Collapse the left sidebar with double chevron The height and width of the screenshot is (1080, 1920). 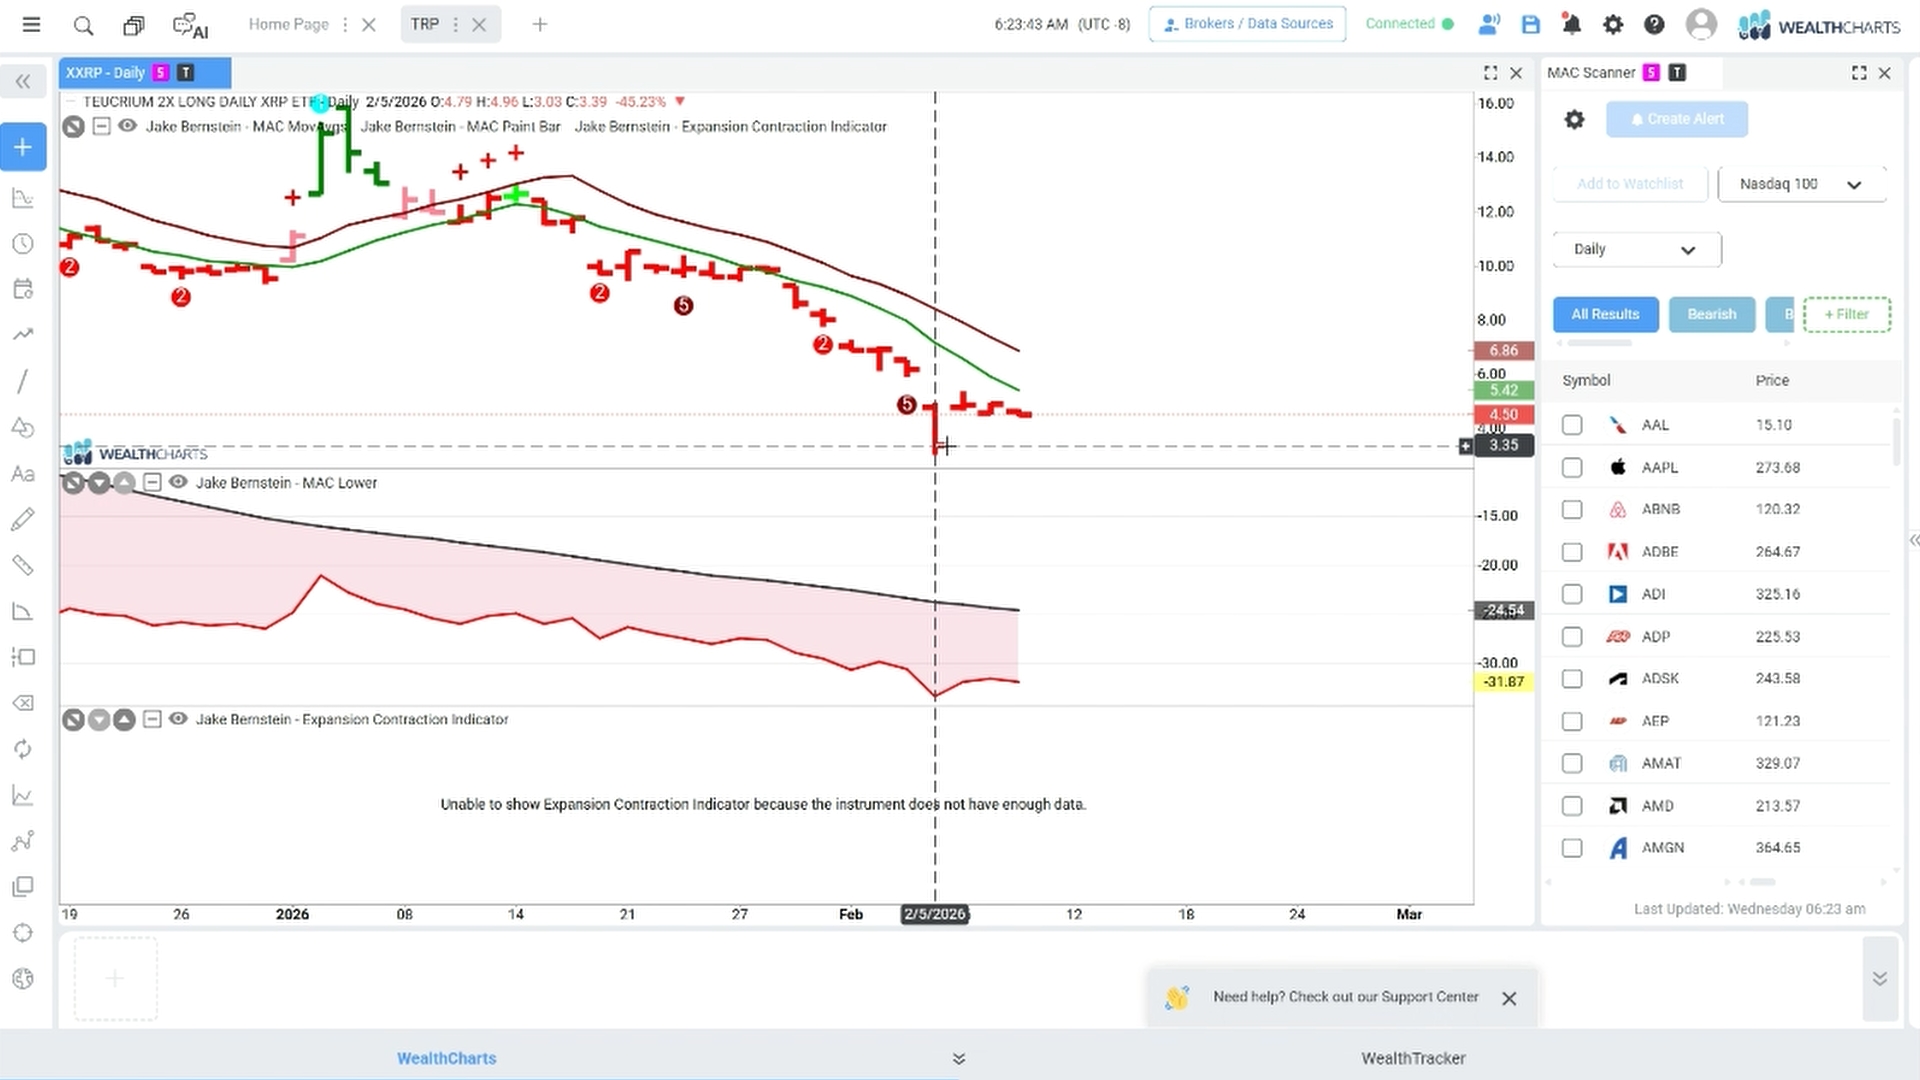coord(23,81)
